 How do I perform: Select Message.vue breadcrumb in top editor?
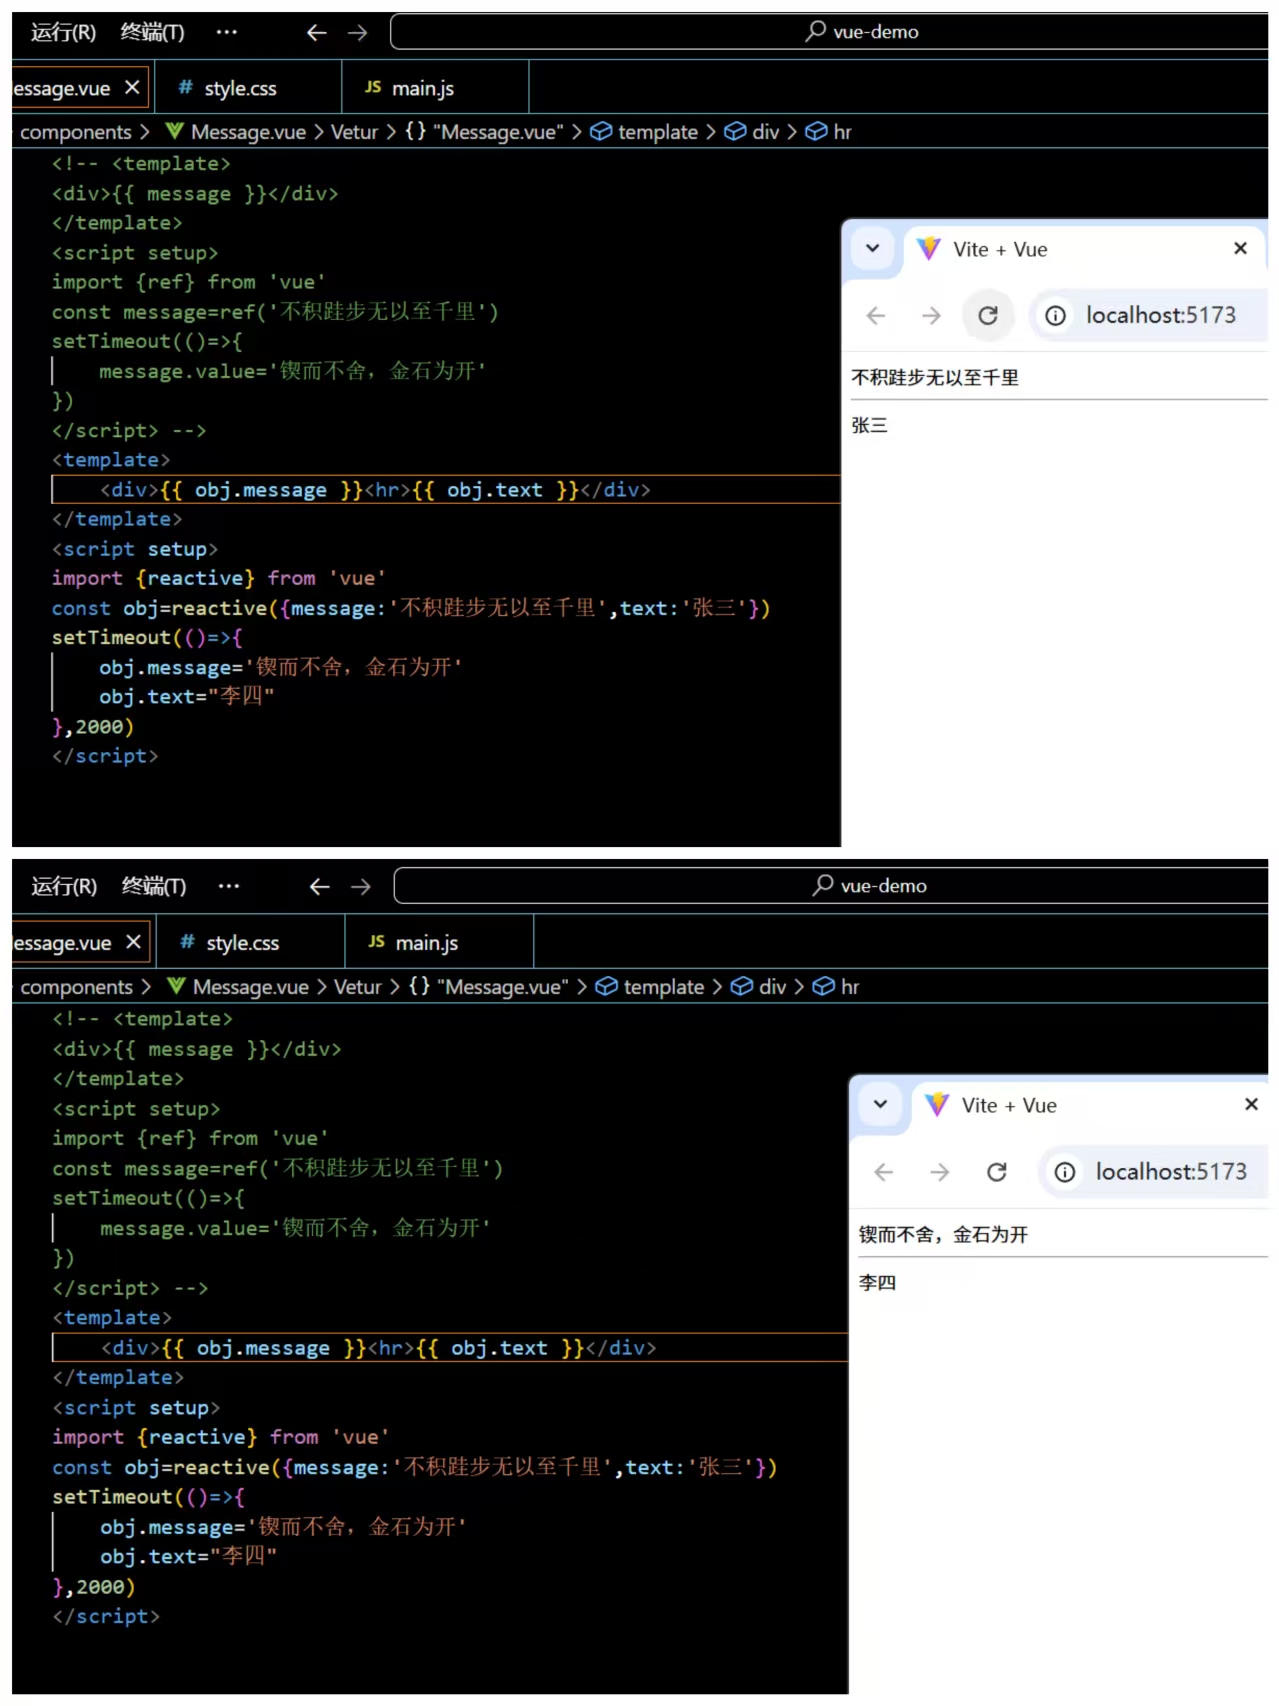point(237,132)
